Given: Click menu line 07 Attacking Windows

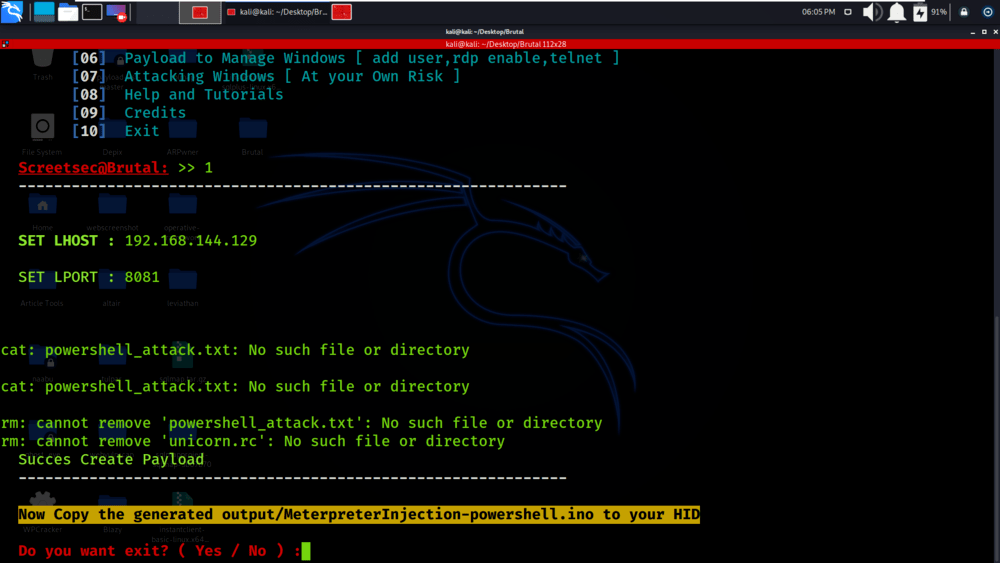Looking at the screenshot, I should tap(266, 77).
